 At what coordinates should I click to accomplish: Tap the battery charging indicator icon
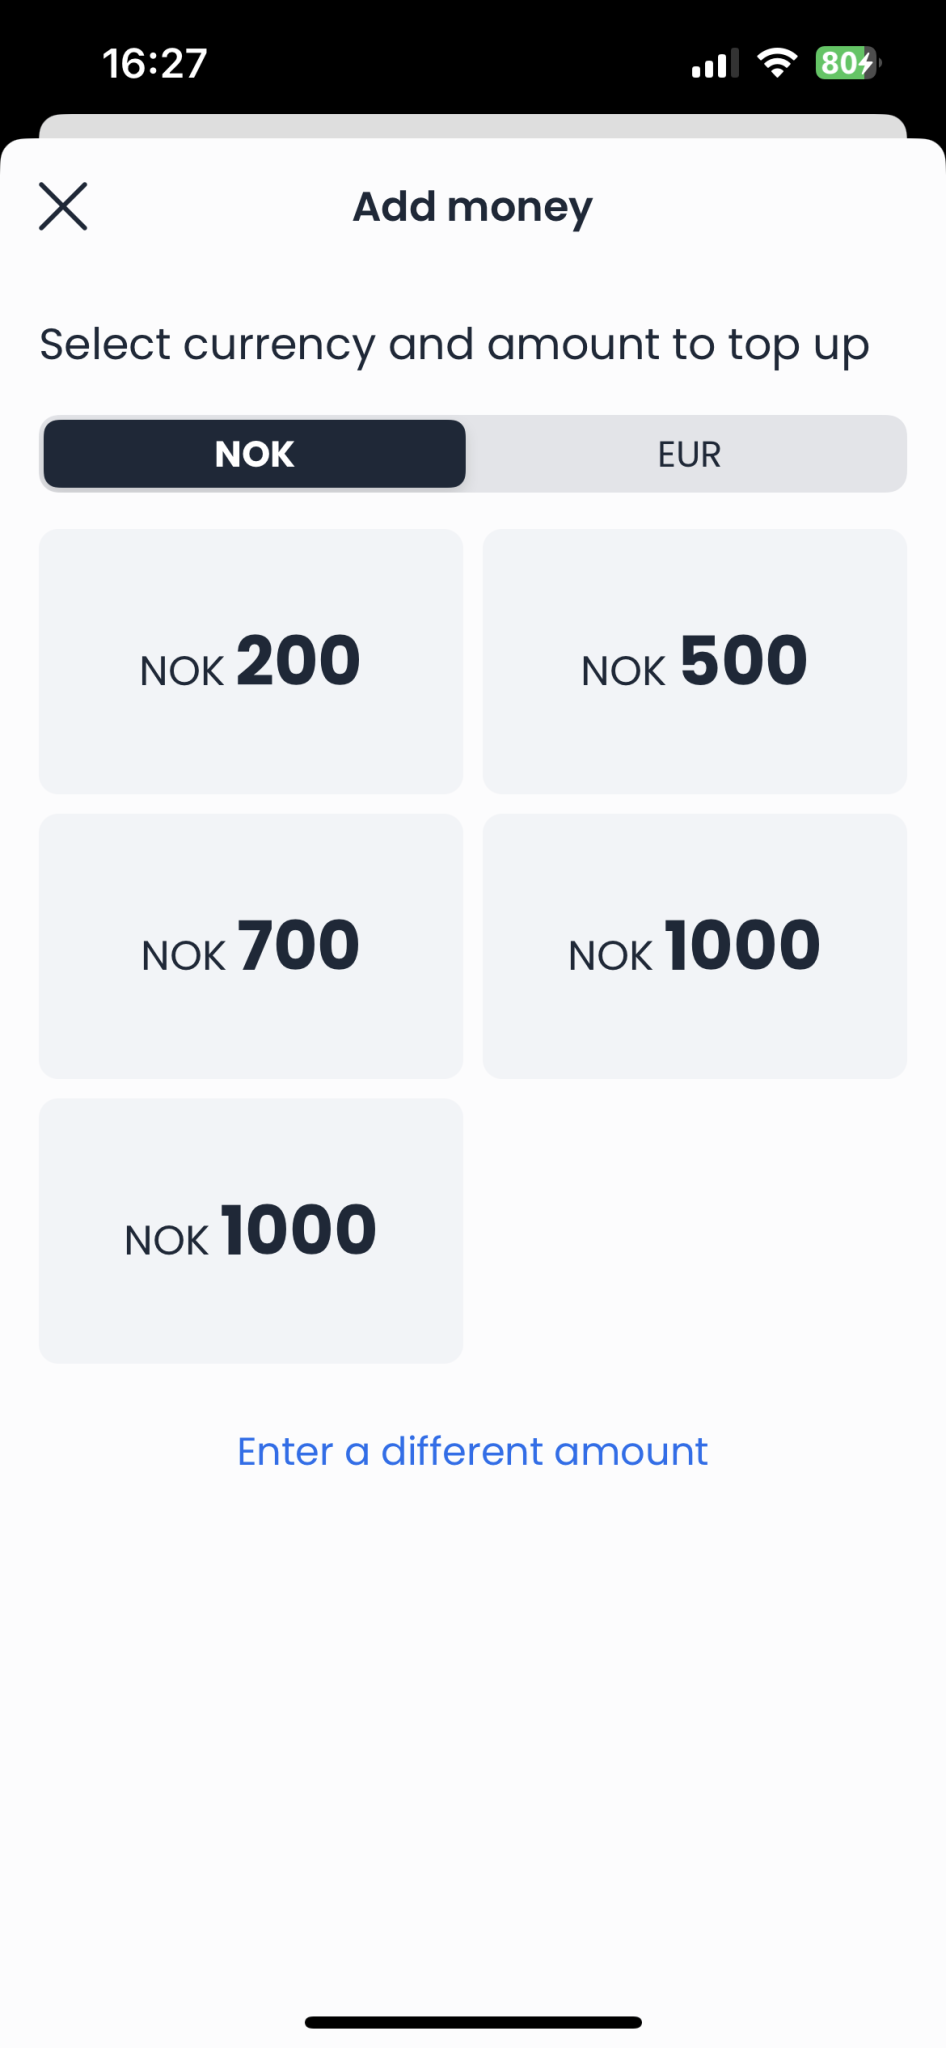[x=847, y=63]
